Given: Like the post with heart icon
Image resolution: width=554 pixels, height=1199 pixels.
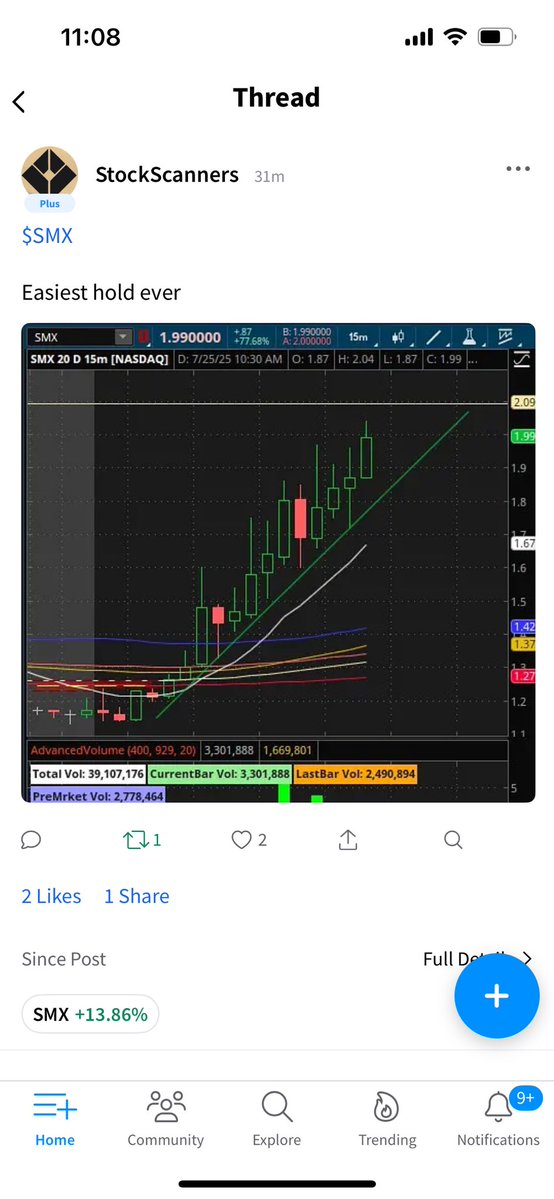Looking at the screenshot, I should (x=241, y=840).
